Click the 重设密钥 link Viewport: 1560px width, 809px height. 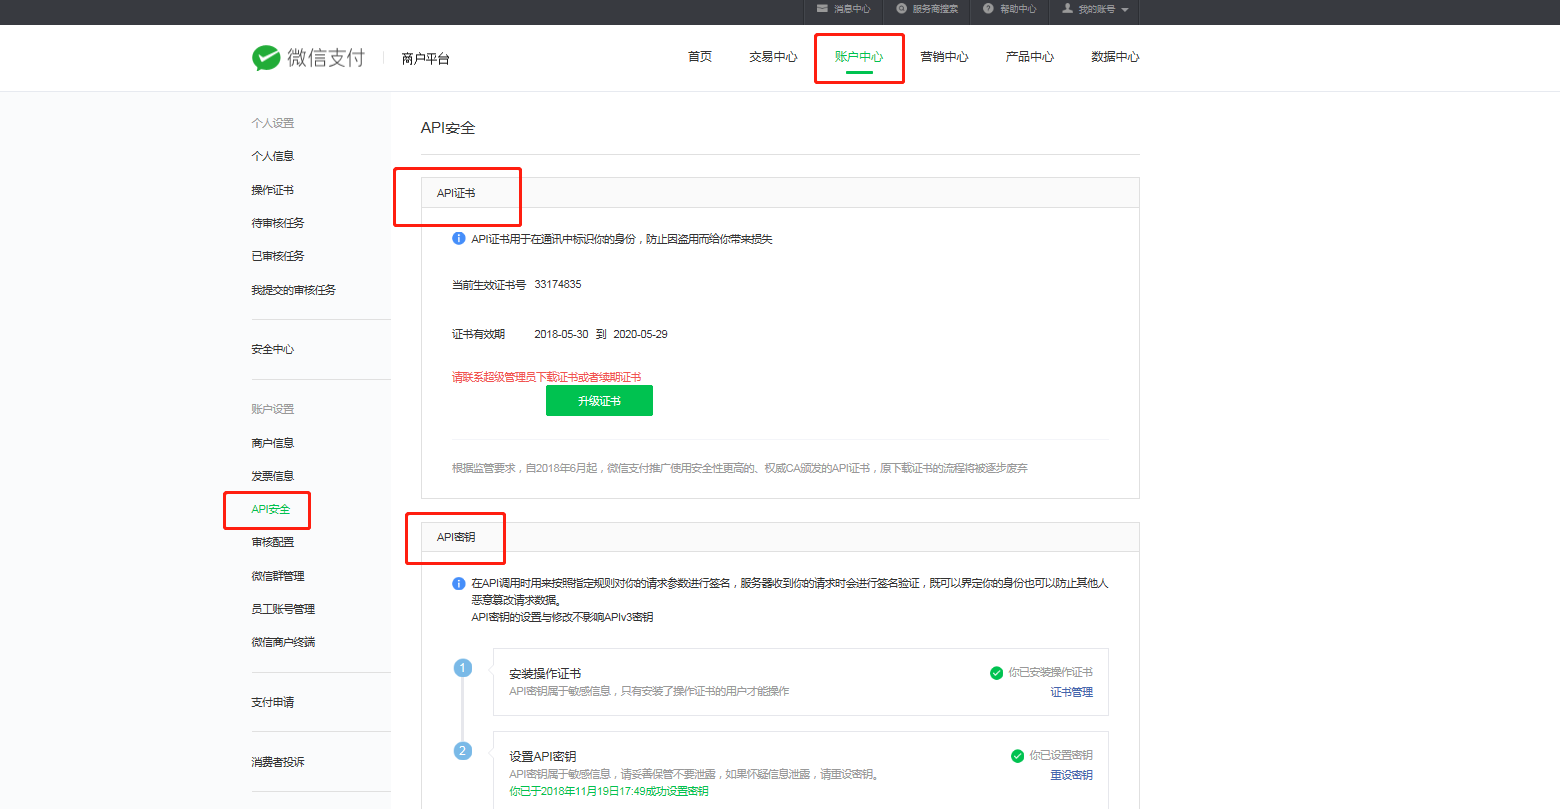coord(1071,775)
